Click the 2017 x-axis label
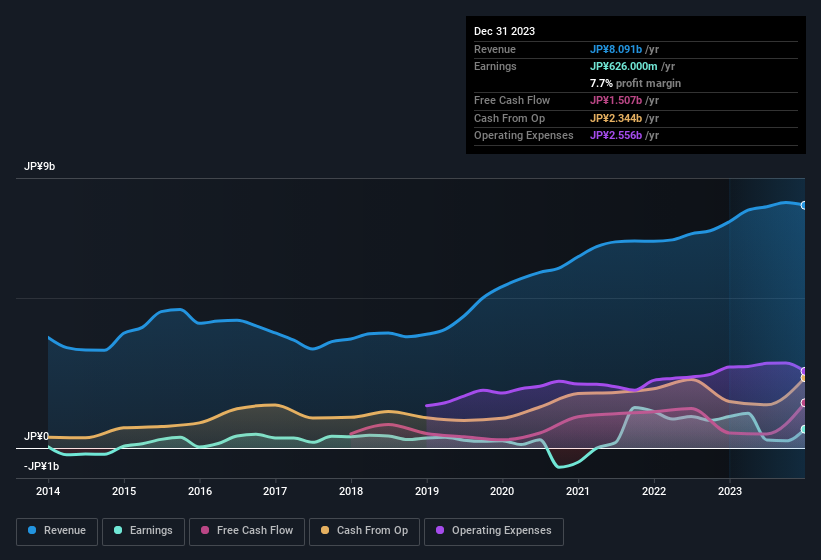The width and height of the screenshot is (821, 560). tap(275, 491)
